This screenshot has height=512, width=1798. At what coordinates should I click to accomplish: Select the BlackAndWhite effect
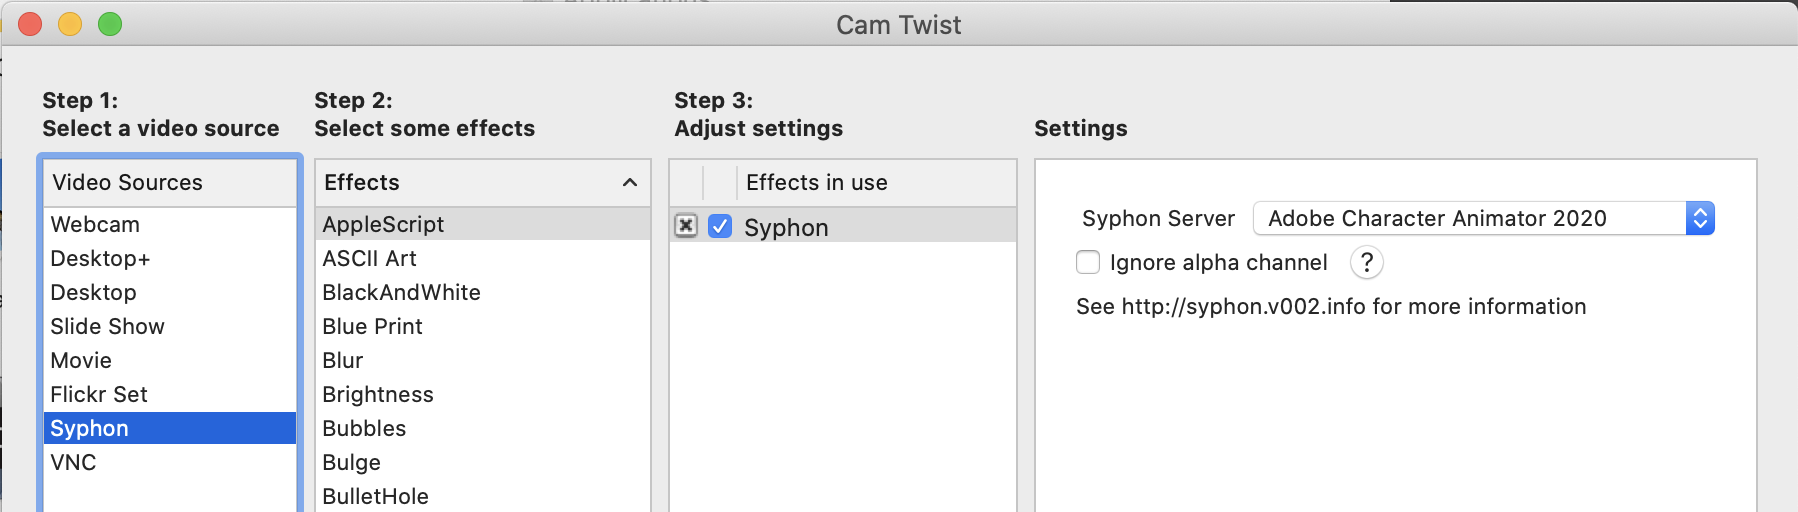pyautogui.click(x=401, y=292)
